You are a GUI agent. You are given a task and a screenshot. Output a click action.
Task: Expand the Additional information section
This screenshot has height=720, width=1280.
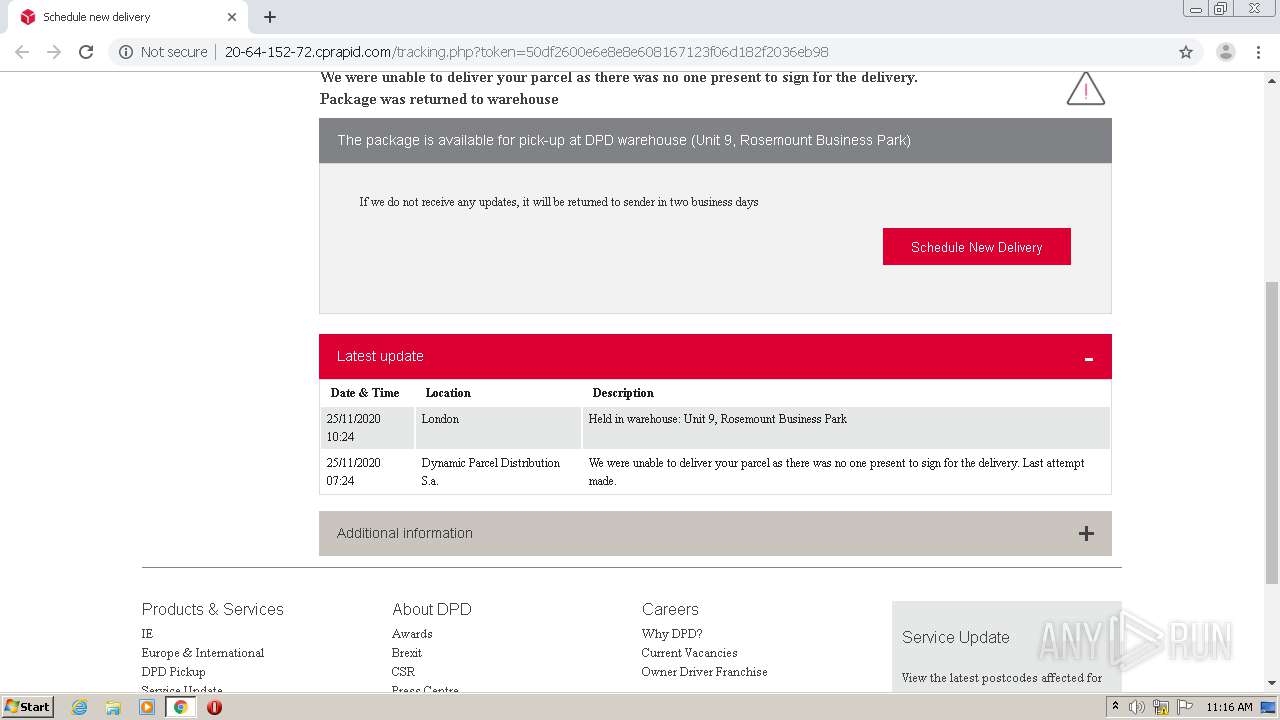(1086, 534)
